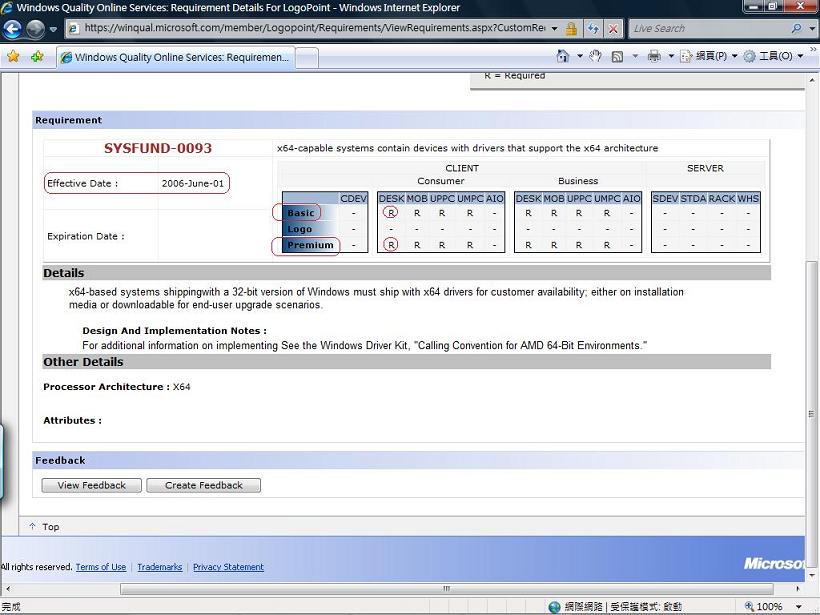Click the Processor Architecture : X64 text
This screenshot has width=820, height=615.
[x=117, y=387]
